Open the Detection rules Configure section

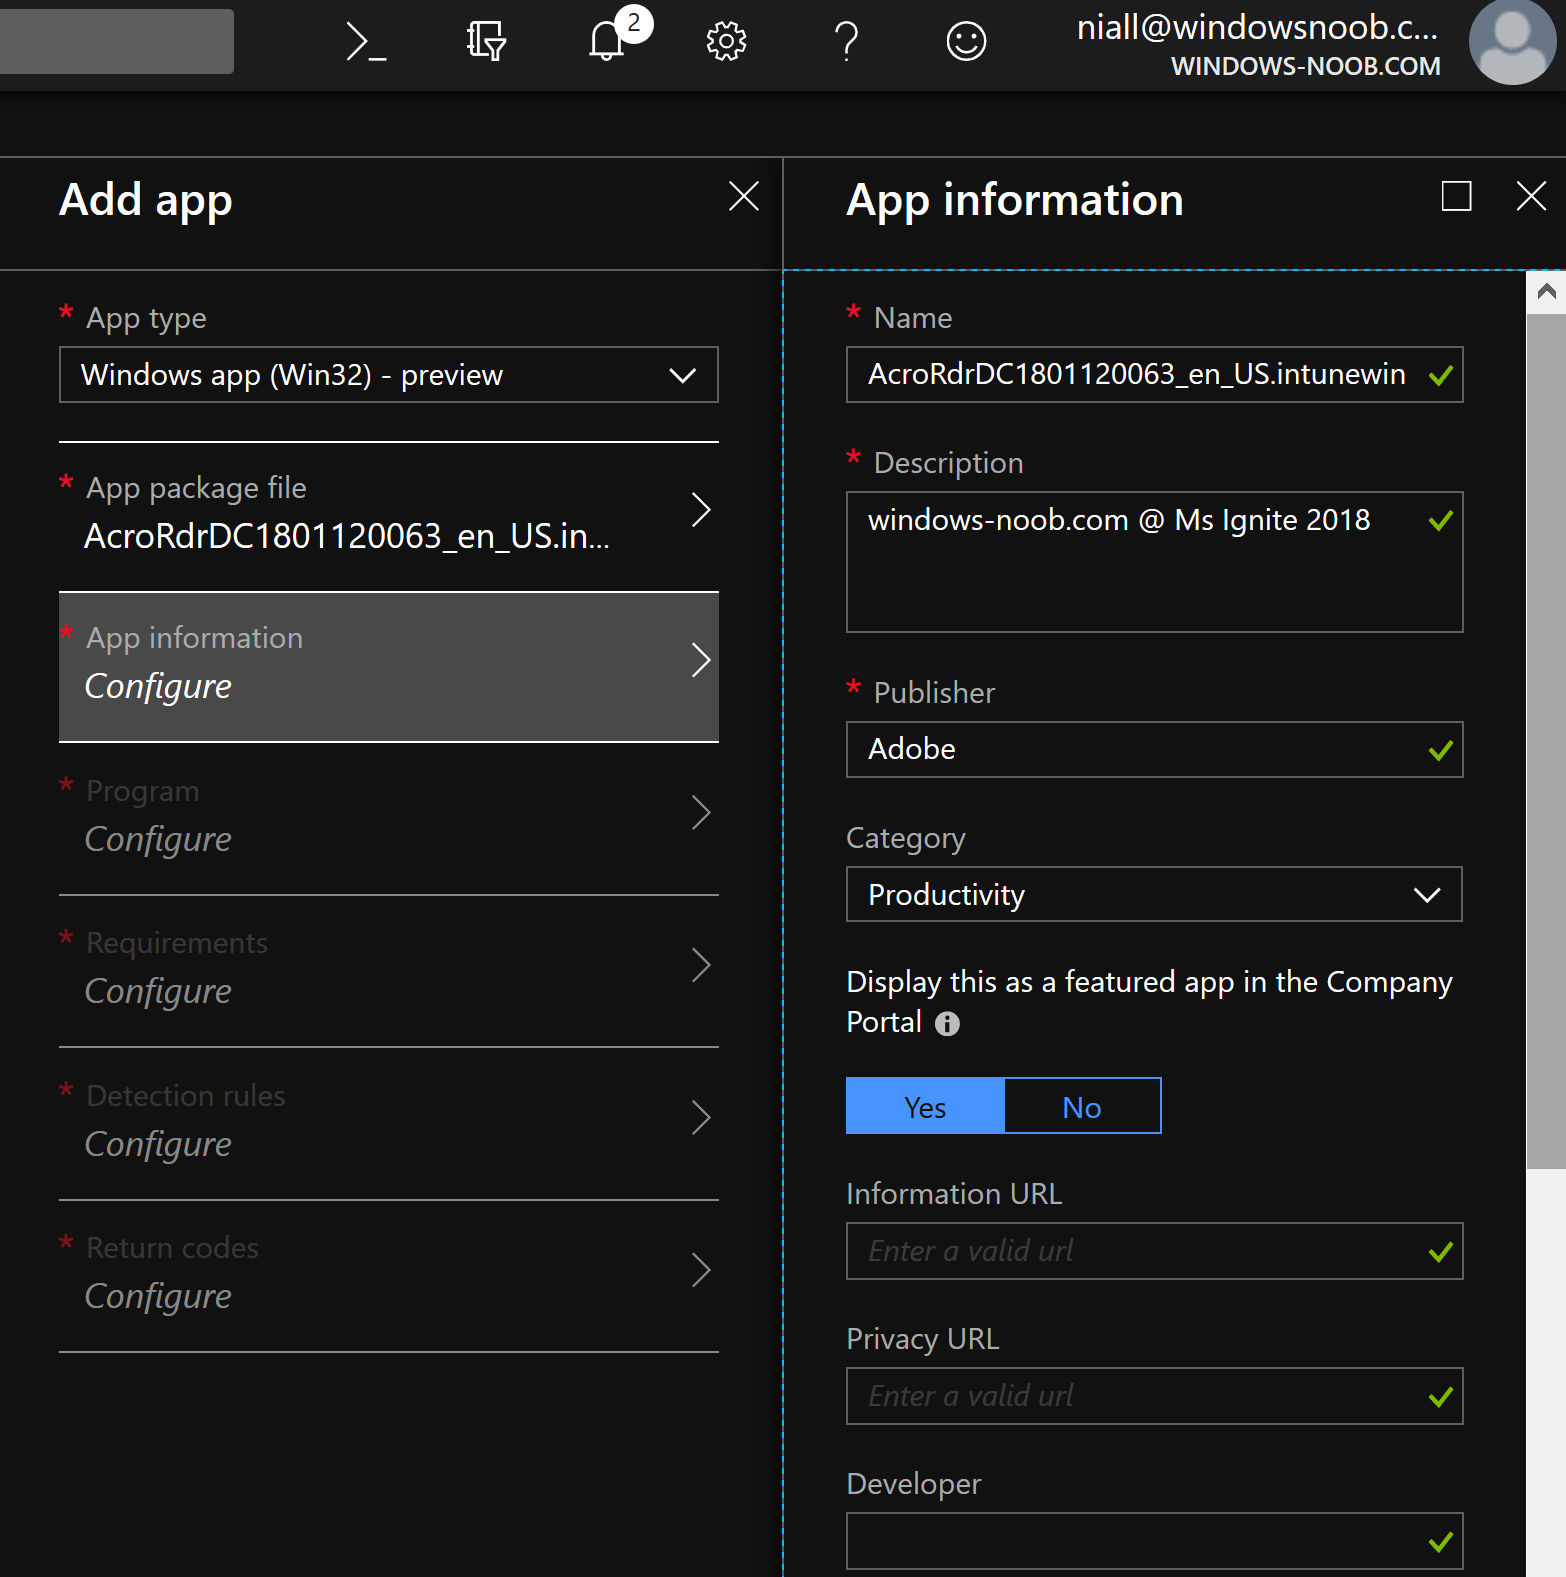[x=389, y=1124]
